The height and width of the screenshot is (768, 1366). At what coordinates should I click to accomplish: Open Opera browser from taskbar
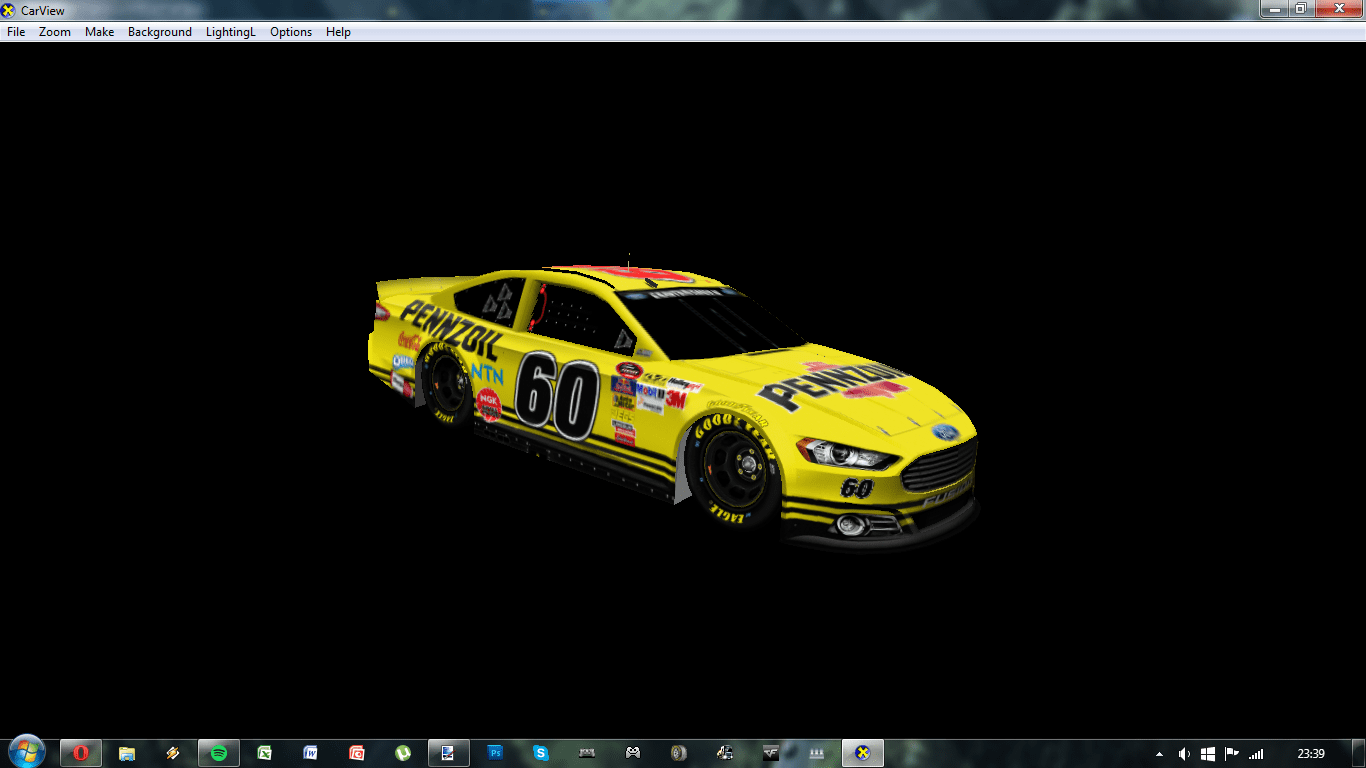pos(81,753)
